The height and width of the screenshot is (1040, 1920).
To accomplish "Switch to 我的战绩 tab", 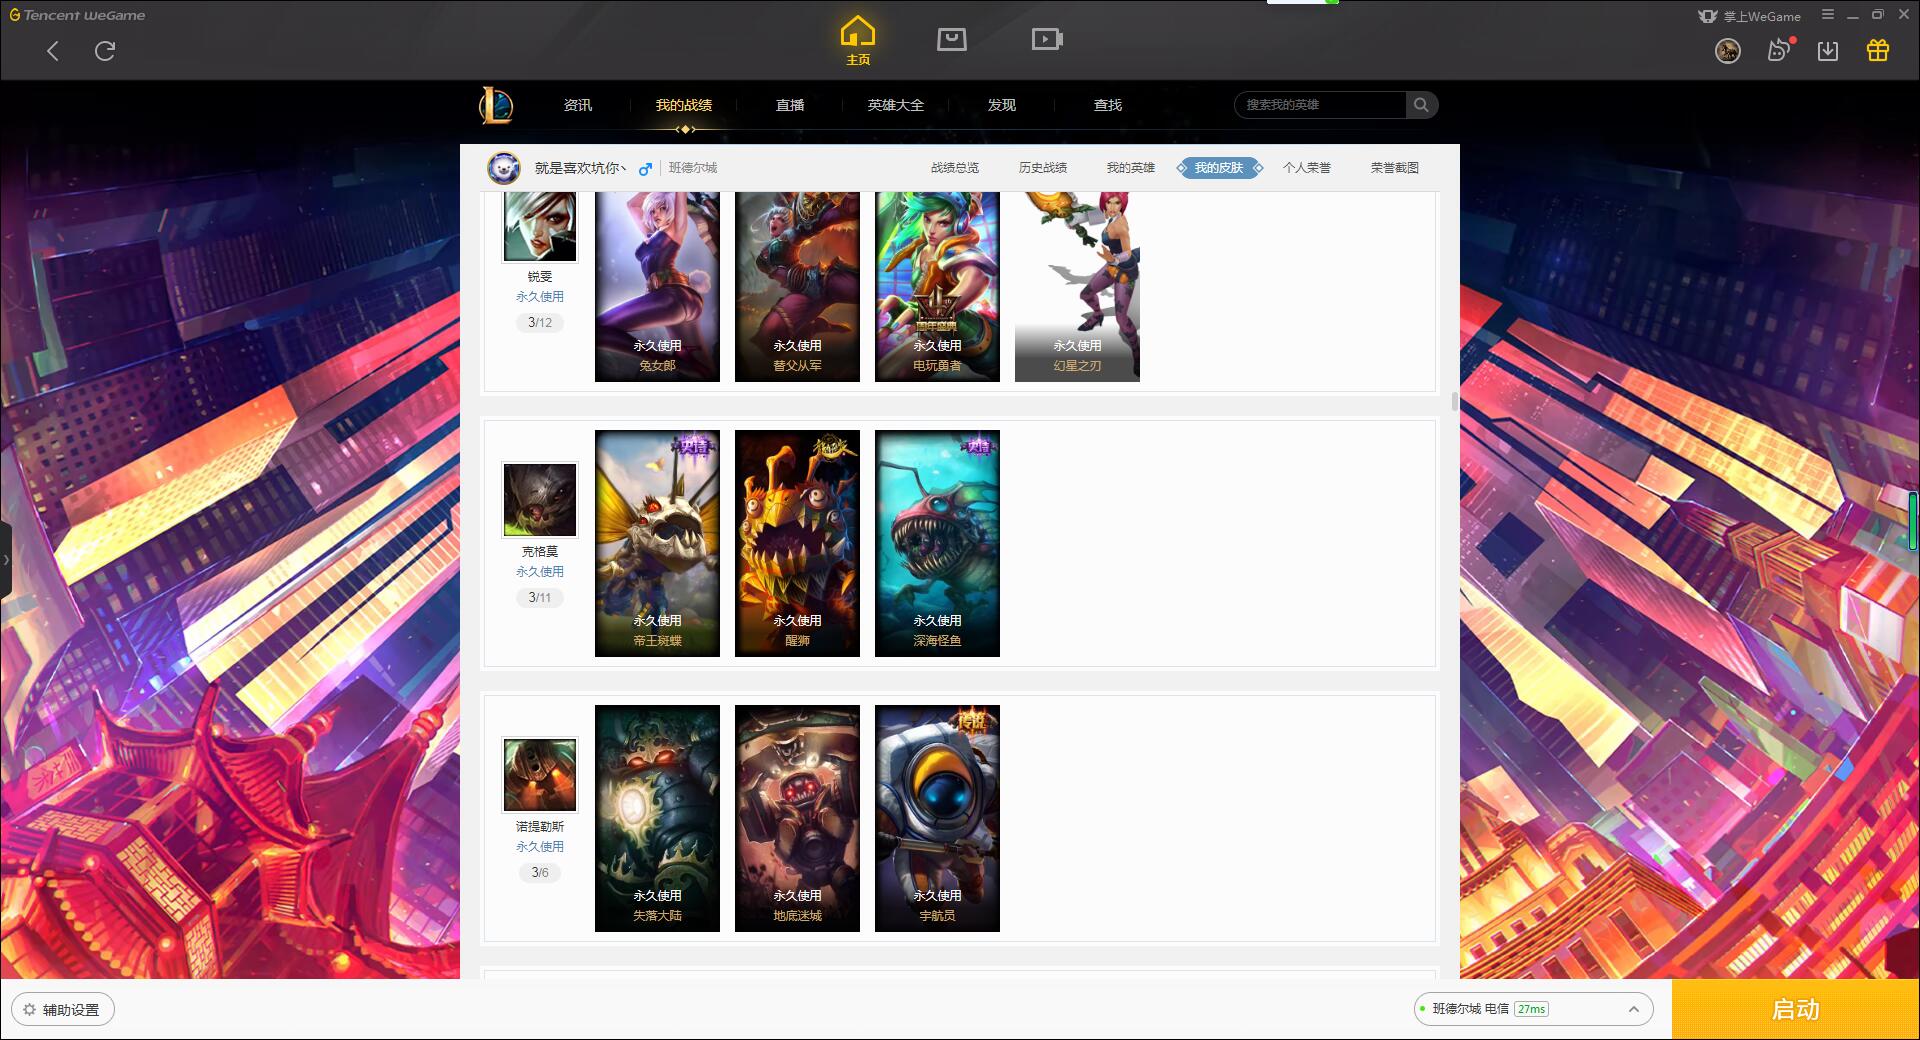I will pos(684,105).
